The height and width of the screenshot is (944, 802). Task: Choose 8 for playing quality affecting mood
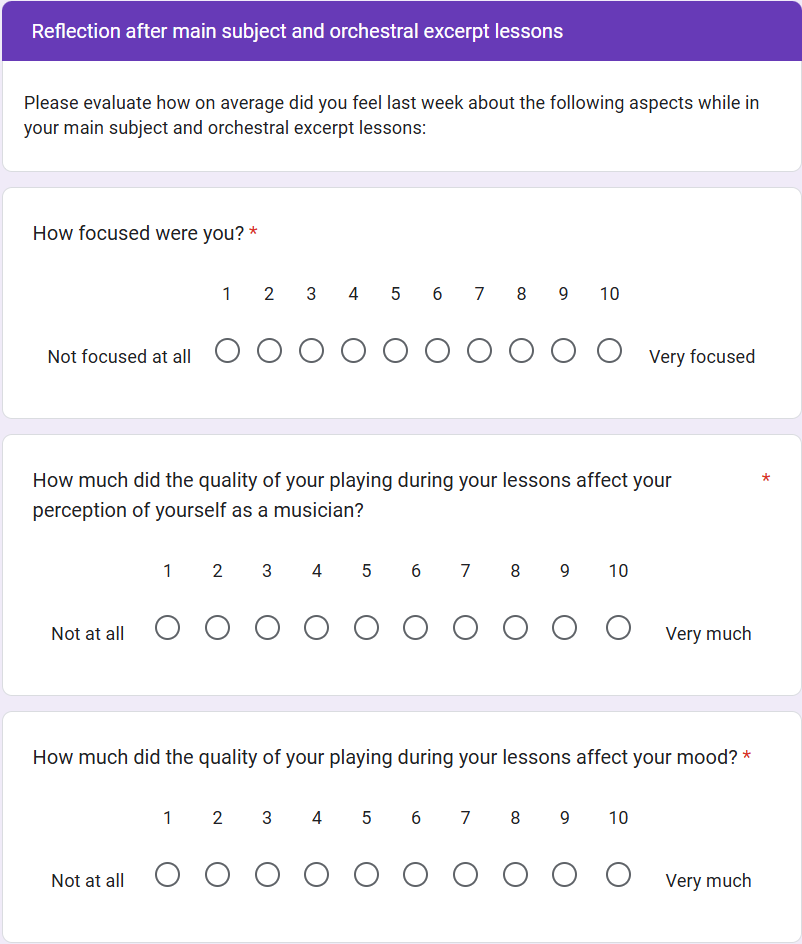(x=515, y=875)
